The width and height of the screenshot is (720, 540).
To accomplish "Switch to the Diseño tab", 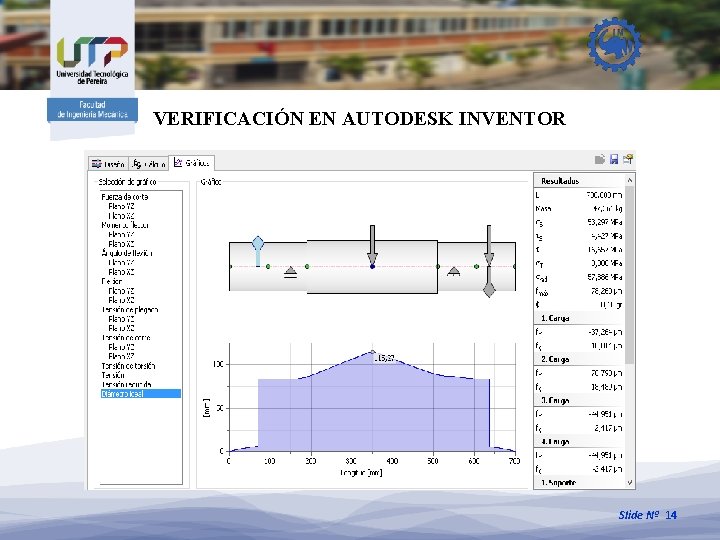I will click(x=108, y=164).
